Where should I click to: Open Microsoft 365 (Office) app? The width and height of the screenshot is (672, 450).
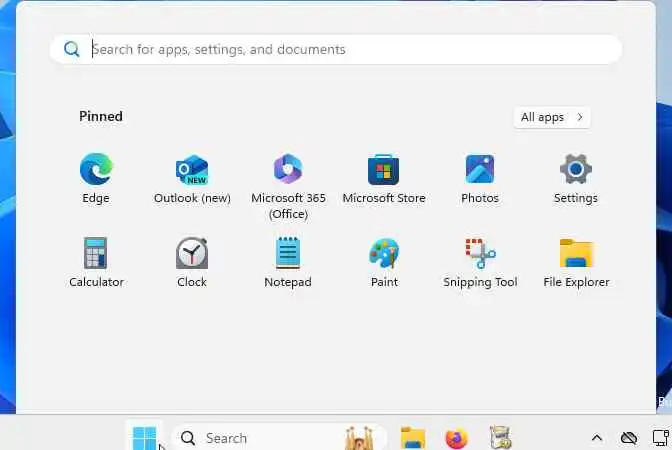tap(288, 186)
